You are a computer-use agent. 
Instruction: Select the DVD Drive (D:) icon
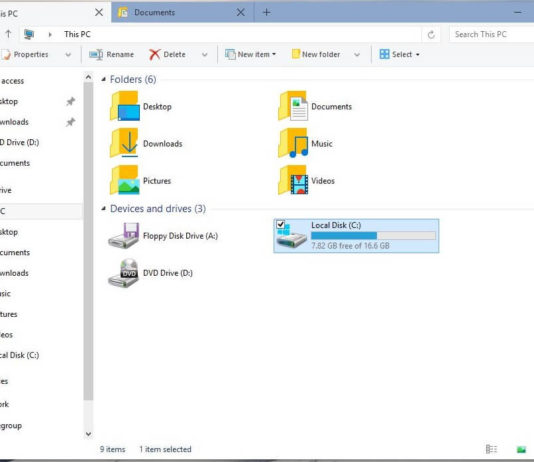coord(124,273)
